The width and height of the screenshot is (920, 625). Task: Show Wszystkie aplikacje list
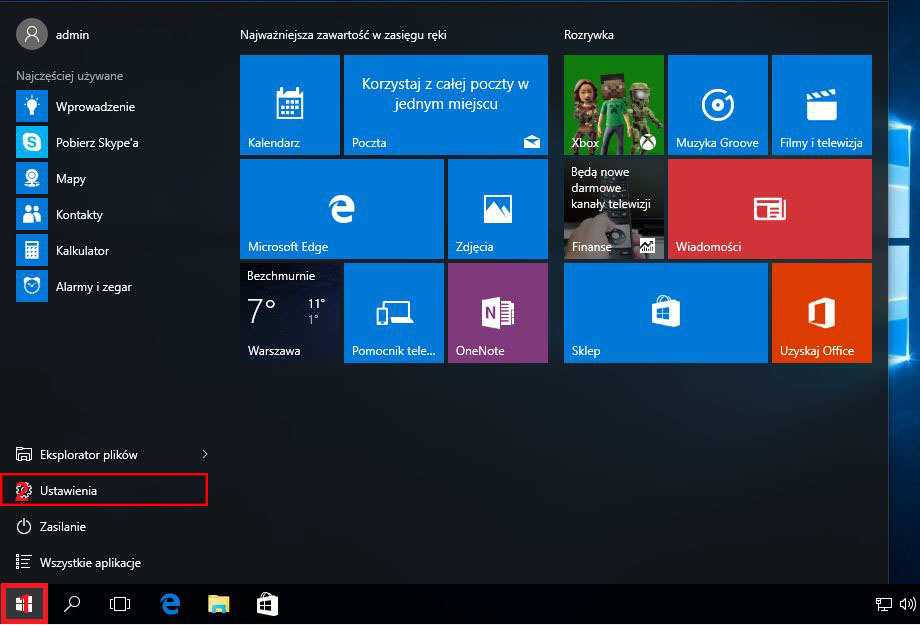point(89,563)
